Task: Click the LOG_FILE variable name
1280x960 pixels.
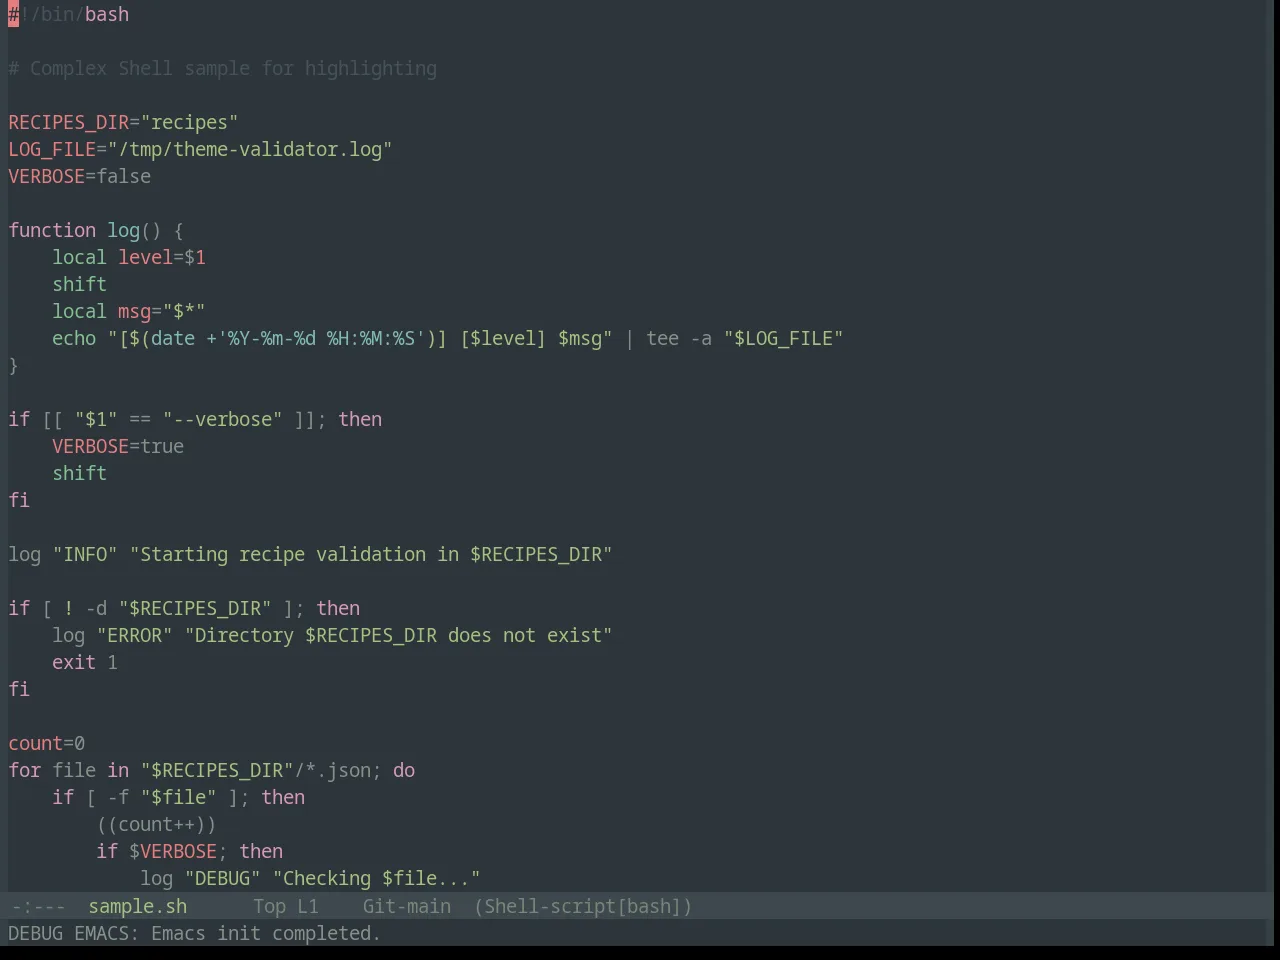Action: click(52, 149)
